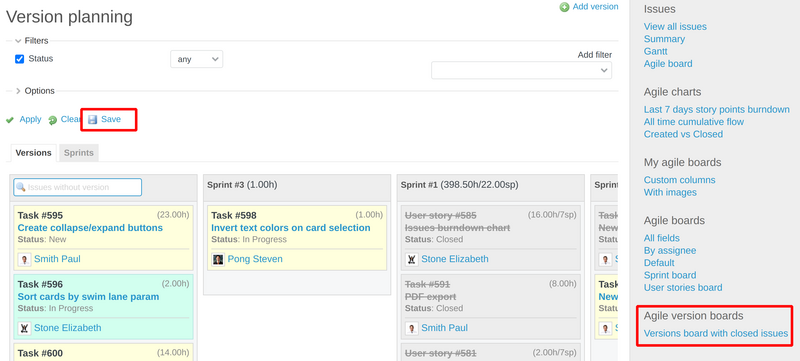800x361 pixels.
Task: Click Stone Elizabeth name on User story #585
Action: point(455,259)
